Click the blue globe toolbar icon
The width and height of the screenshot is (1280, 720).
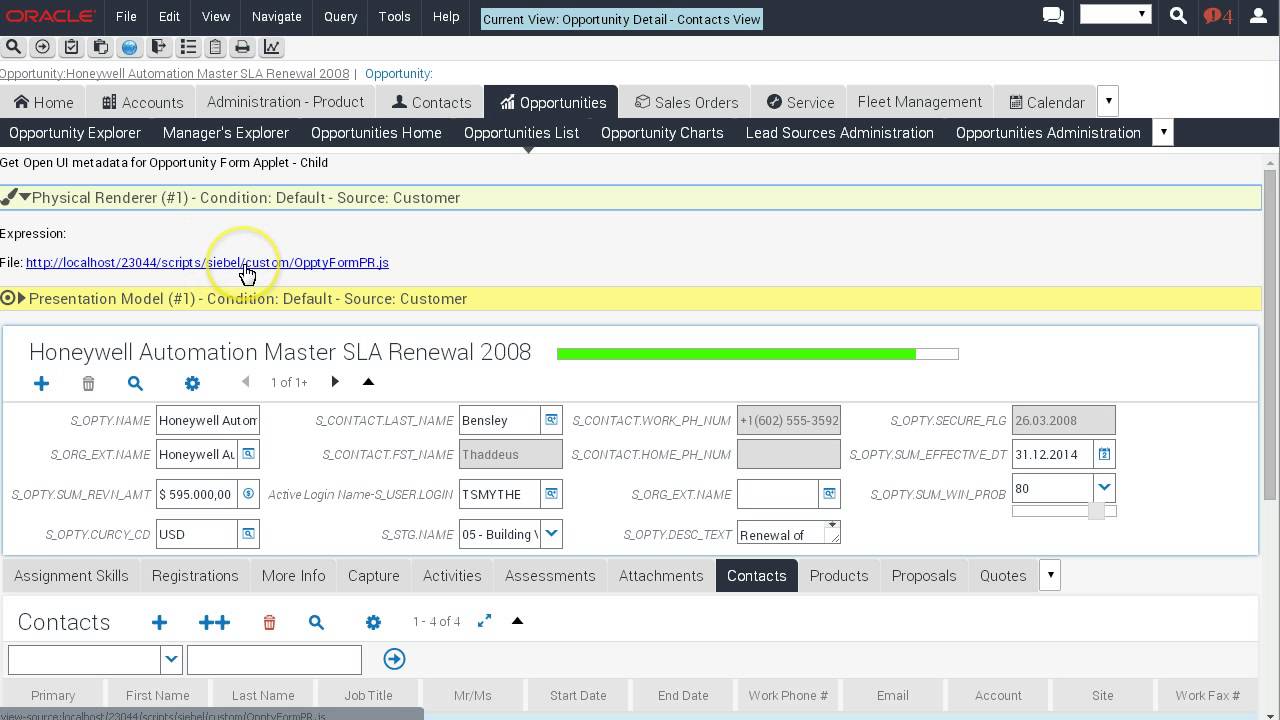129,47
